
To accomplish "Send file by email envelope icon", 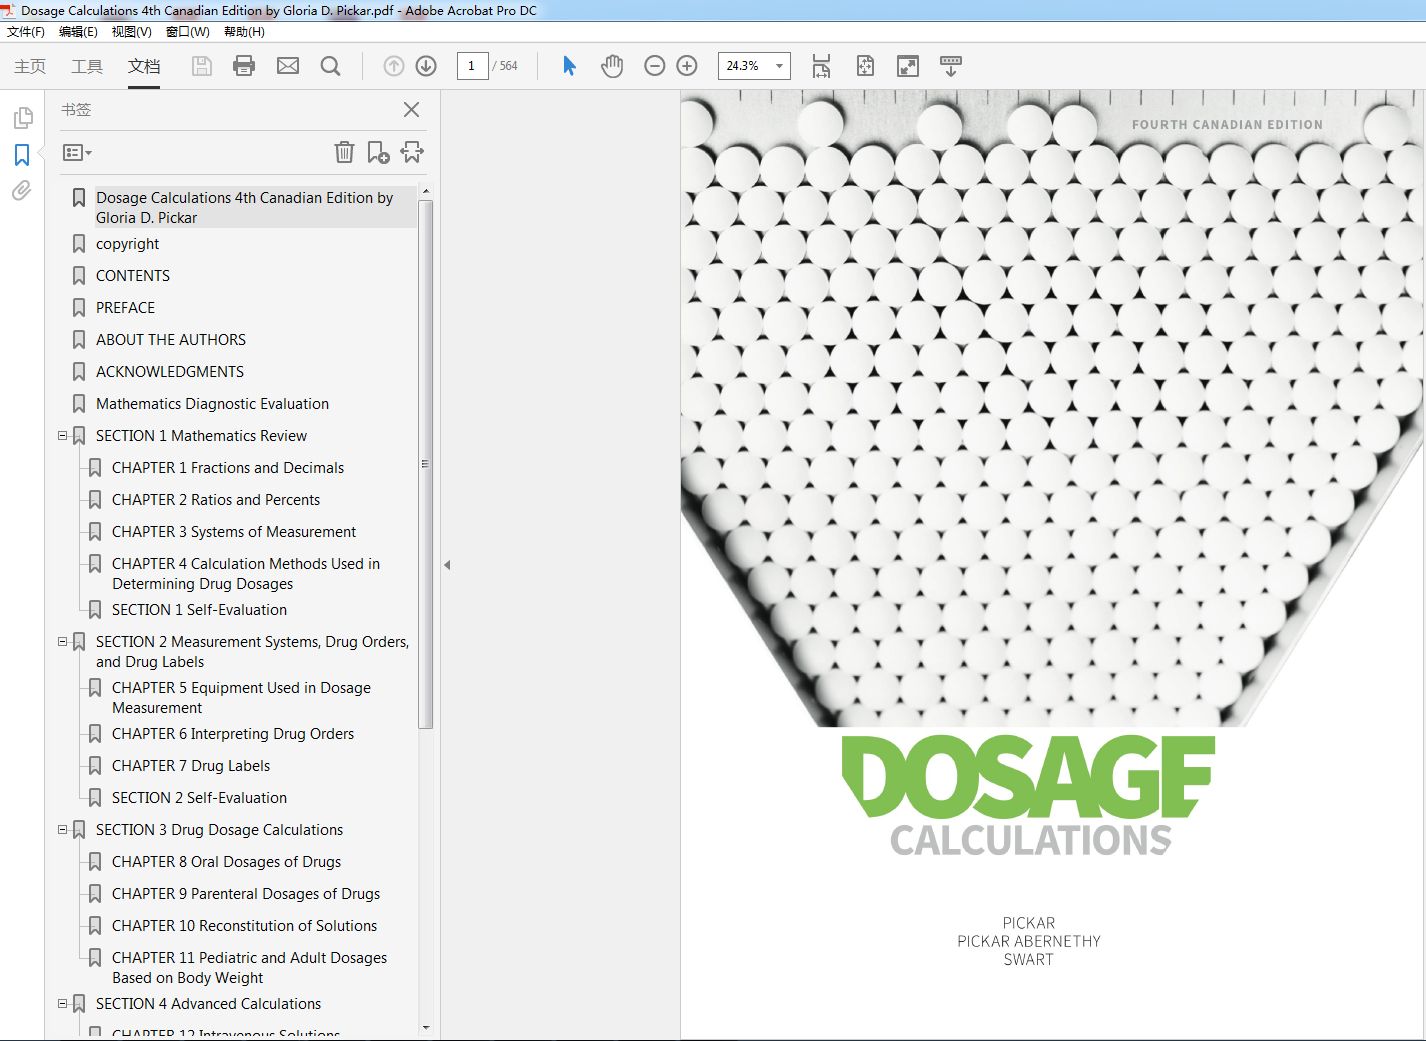I will (x=288, y=66).
